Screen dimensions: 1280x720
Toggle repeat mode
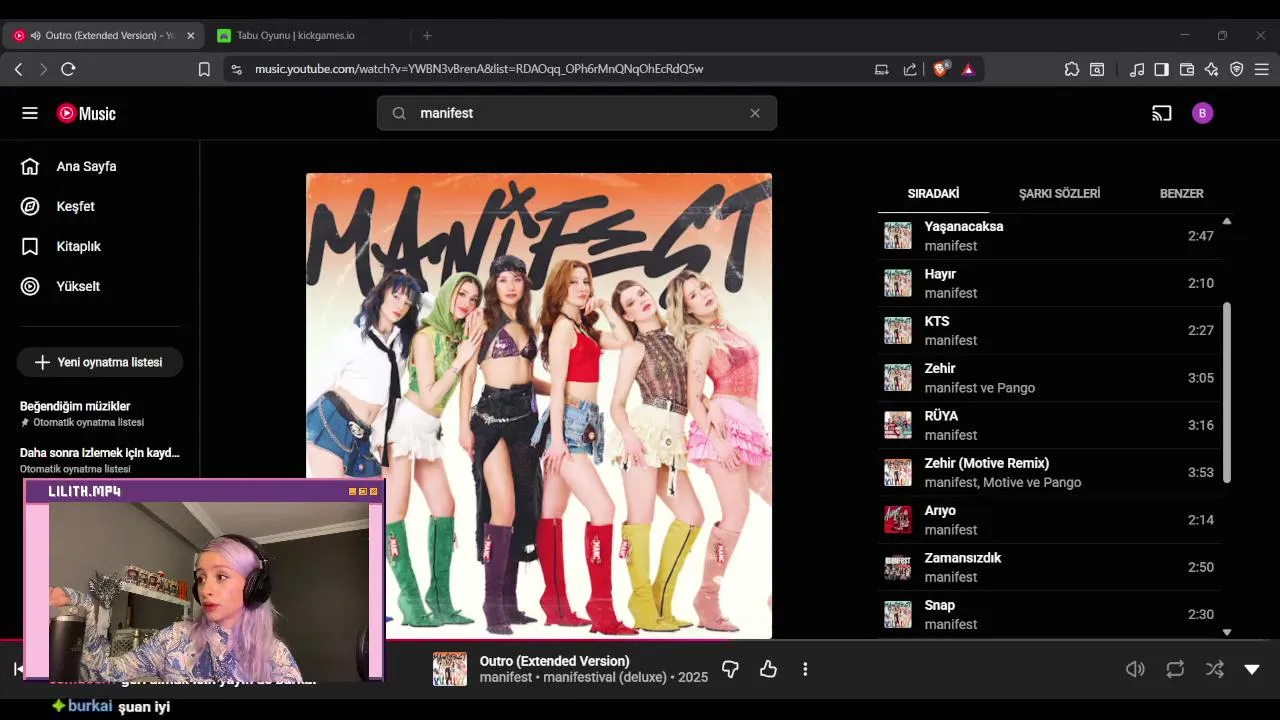coord(1175,669)
